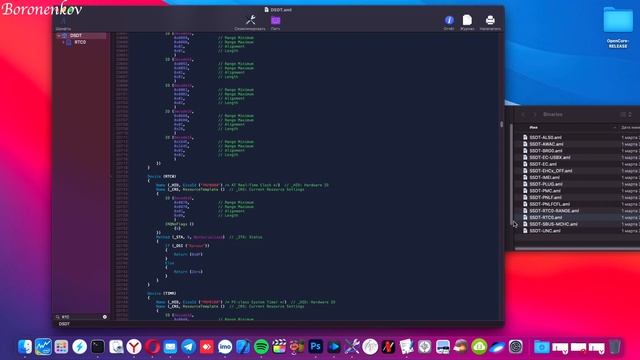
Task: Click the purple Patch icon in toolbar
Action: [276, 20]
